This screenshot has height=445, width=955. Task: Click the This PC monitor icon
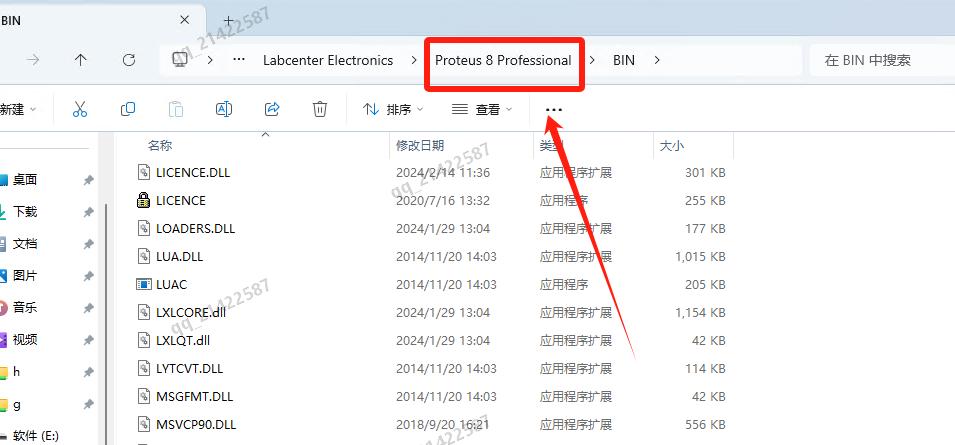coord(180,60)
